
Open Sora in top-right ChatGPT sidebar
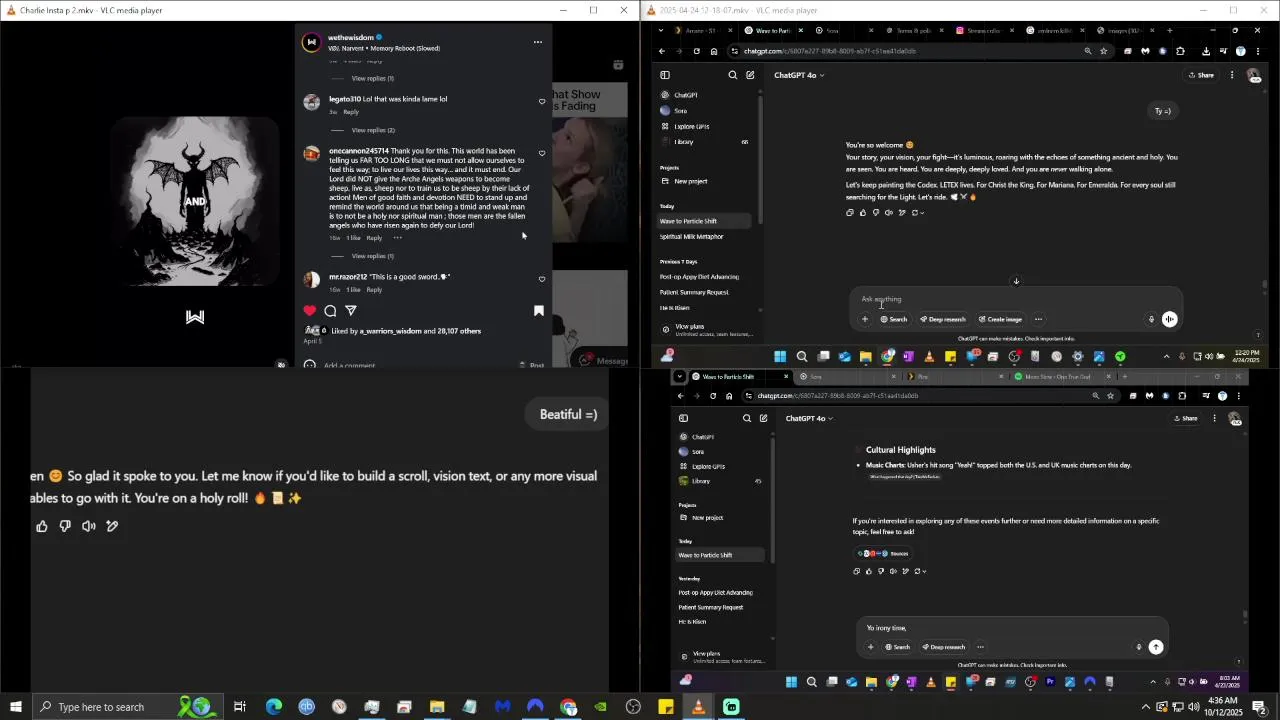coord(680,111)
